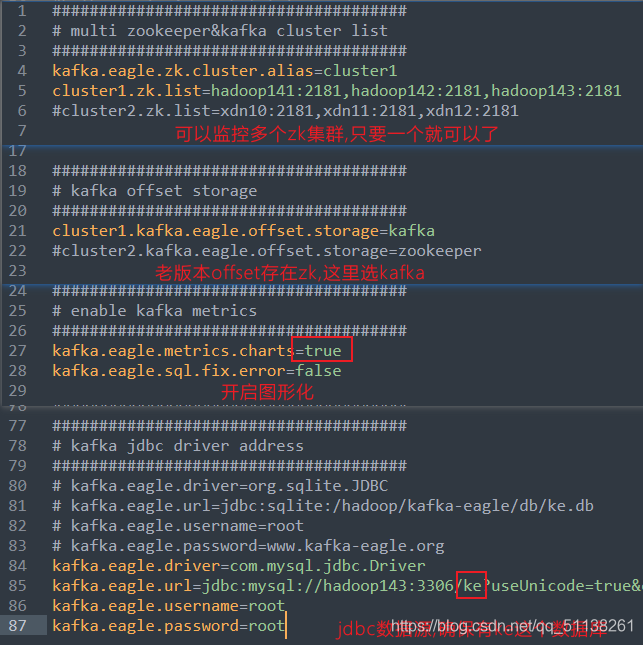This screenshot has height=645, width=643.
Task: Click 'kafka.eagle.username=root' on line 86
Action: [x=169, y=606]
